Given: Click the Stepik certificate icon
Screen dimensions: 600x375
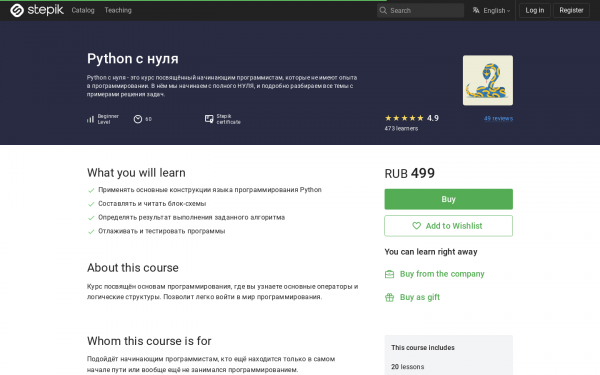Looking at the screenshot, I should click(x=209, y=119).
